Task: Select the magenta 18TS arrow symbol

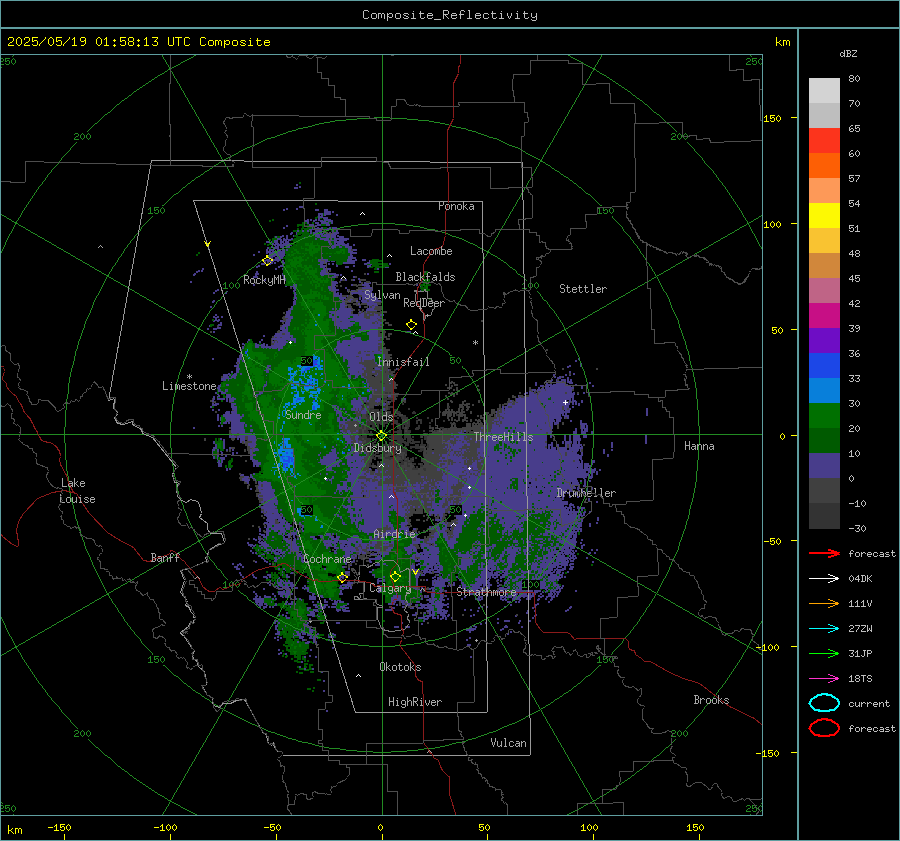Action: [x=824, y=679]
